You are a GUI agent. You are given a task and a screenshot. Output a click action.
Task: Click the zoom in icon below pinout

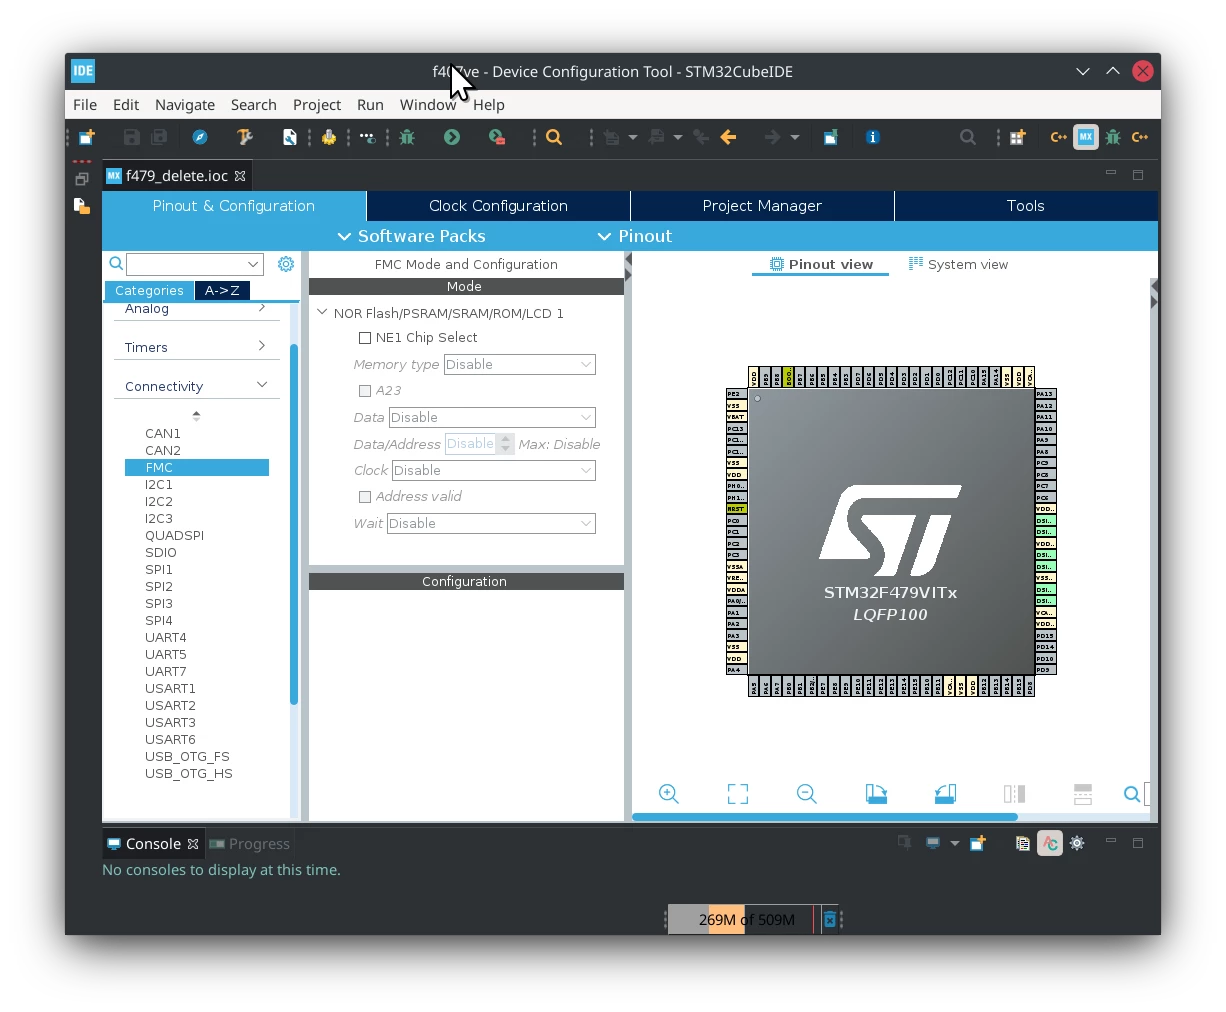(669, 794)
